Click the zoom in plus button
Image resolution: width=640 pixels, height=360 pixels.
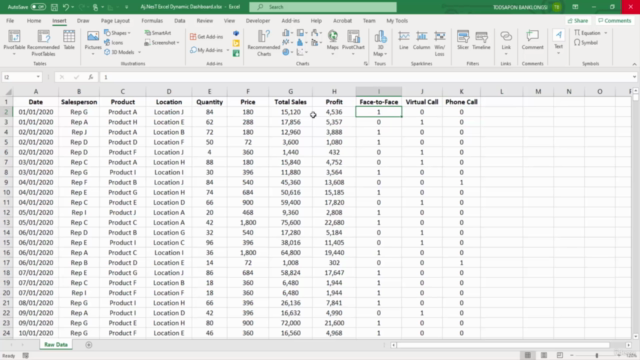[x=619, y=356]
